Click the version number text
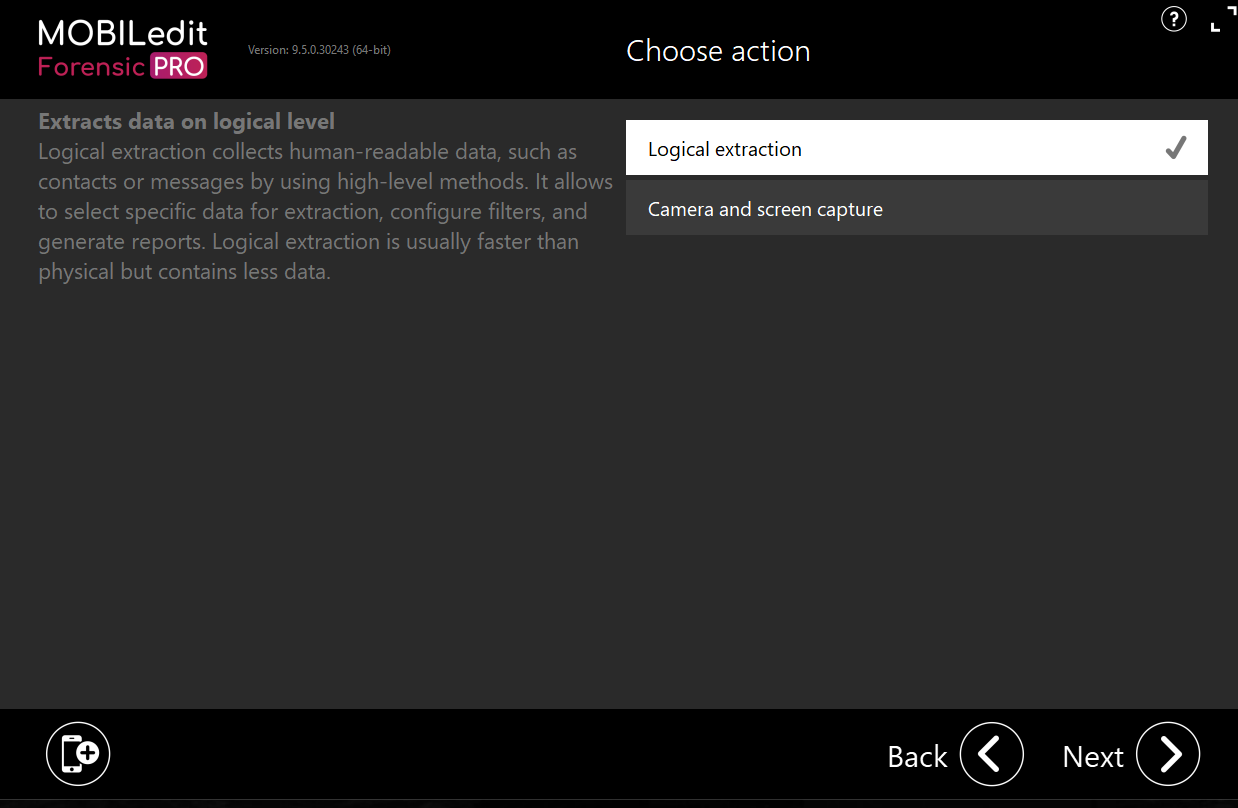The image size is (1238, 808). (319, 49)
